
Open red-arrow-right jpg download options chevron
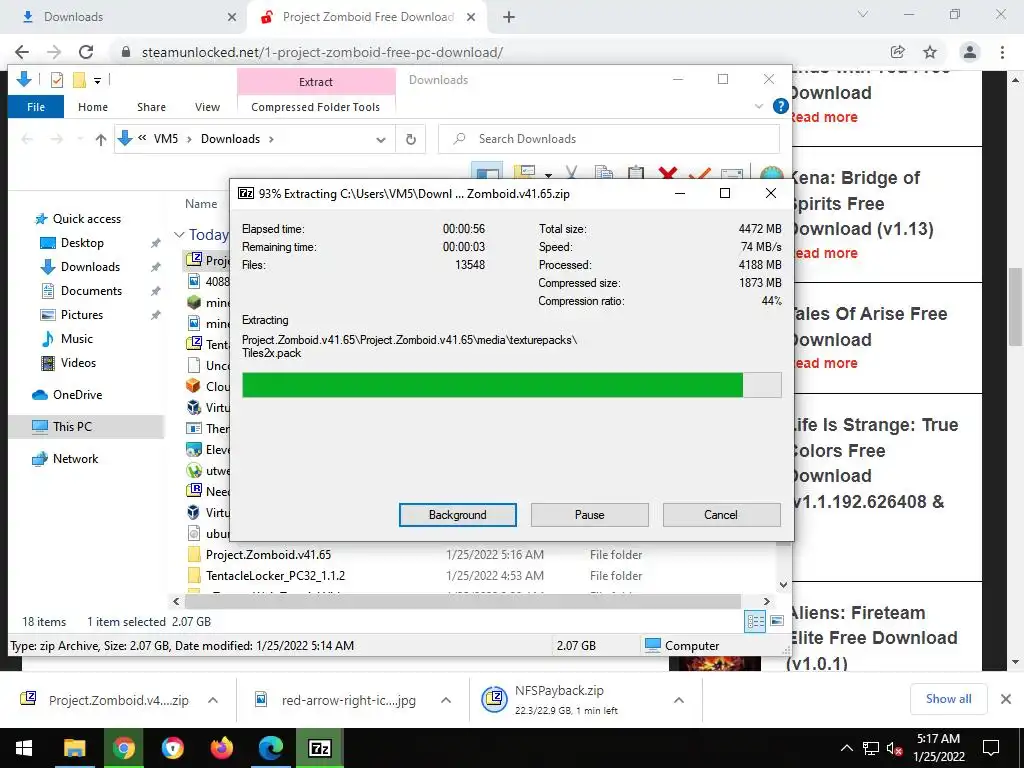click(446, 700)
